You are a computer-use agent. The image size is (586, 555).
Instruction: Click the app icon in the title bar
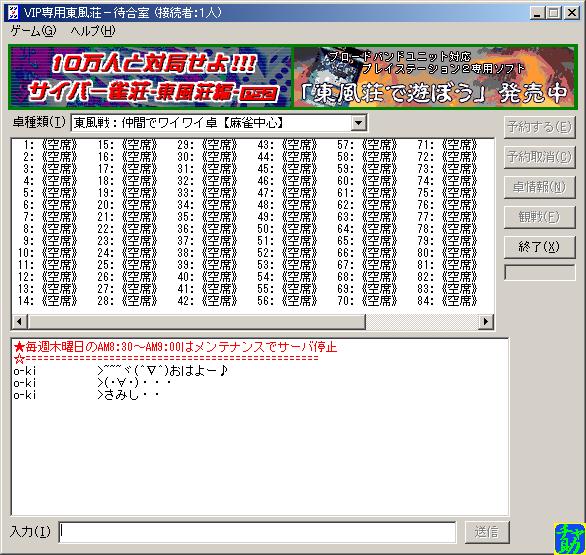pos(13,13)
